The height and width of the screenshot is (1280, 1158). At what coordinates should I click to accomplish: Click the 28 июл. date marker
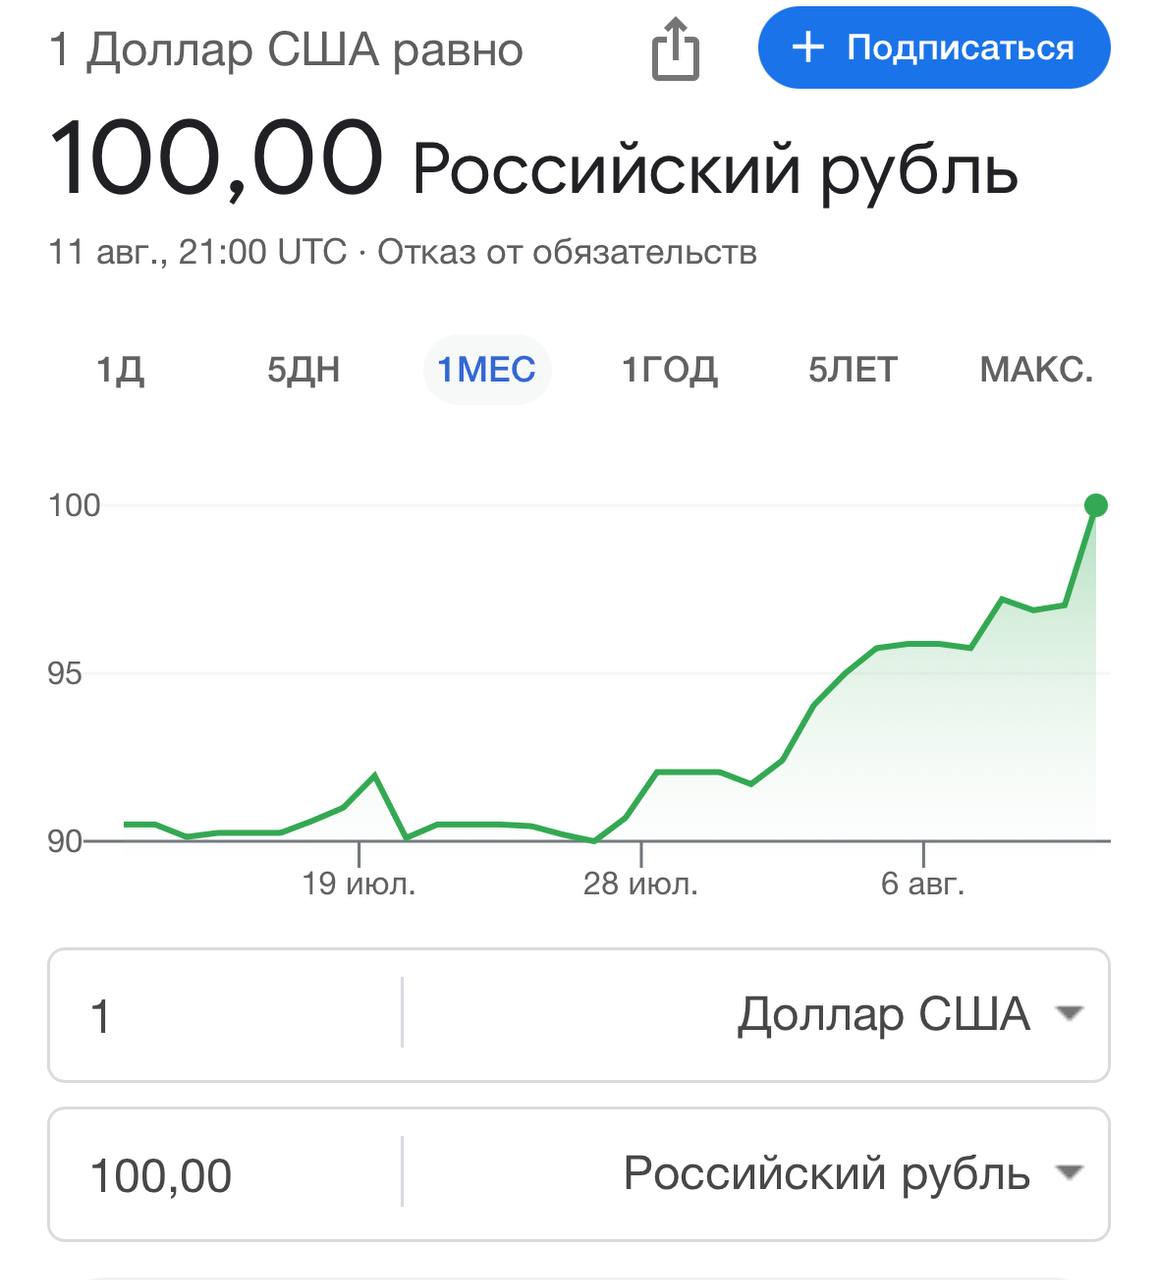pos(640,883)
